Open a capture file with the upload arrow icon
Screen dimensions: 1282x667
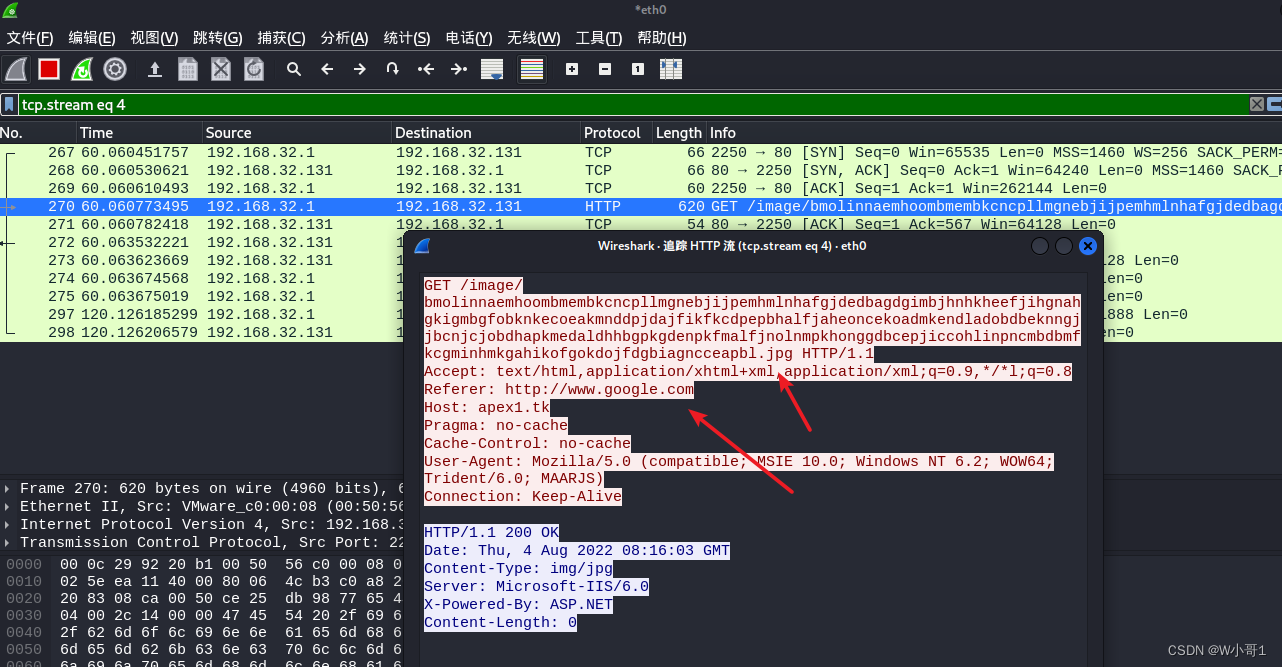155,69
